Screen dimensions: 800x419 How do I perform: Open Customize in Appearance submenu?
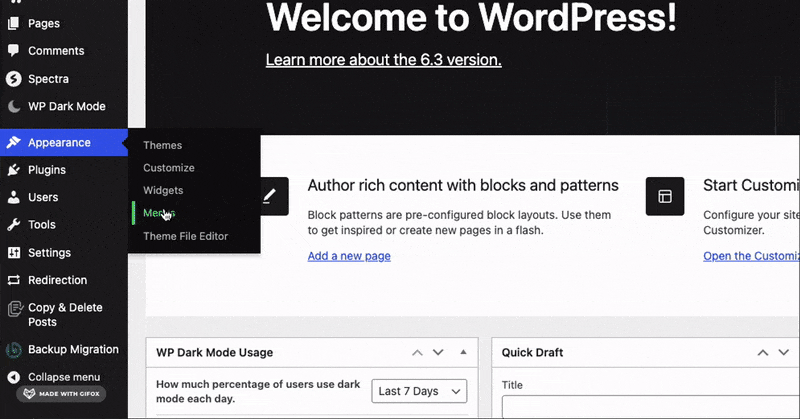(x=168, y=167)
